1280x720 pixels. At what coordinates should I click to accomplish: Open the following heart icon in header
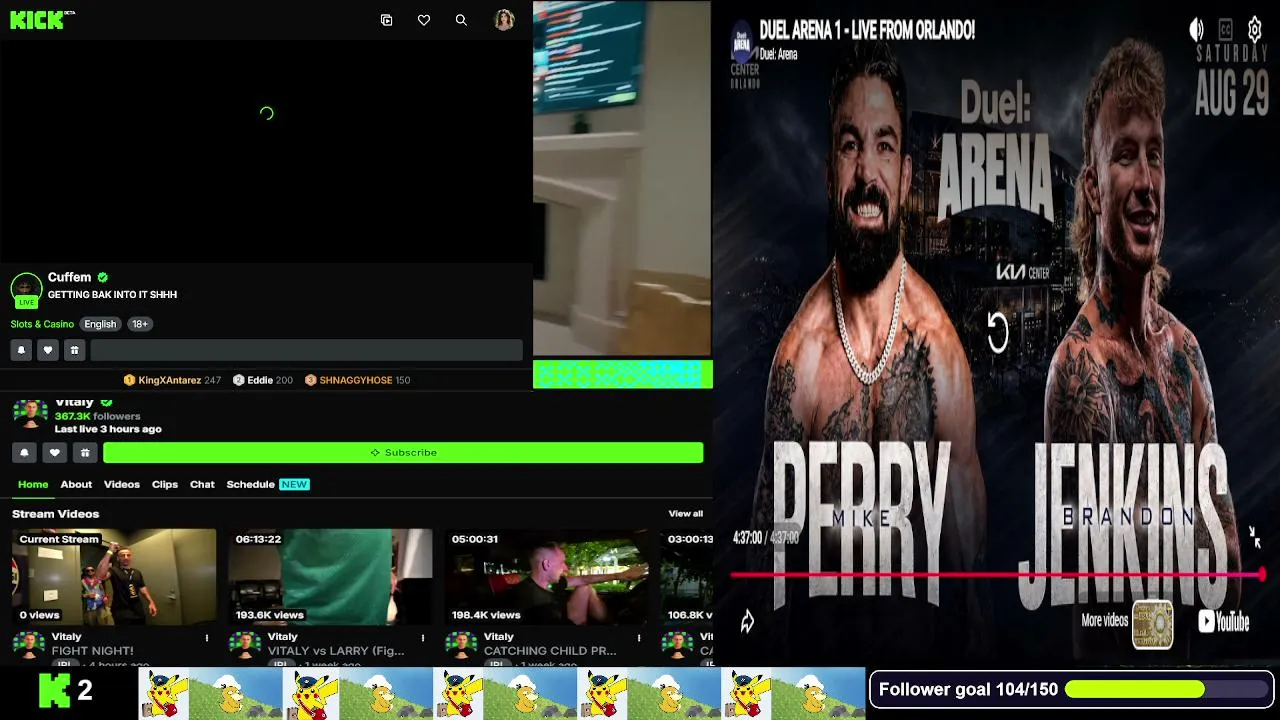click(424, 20)
